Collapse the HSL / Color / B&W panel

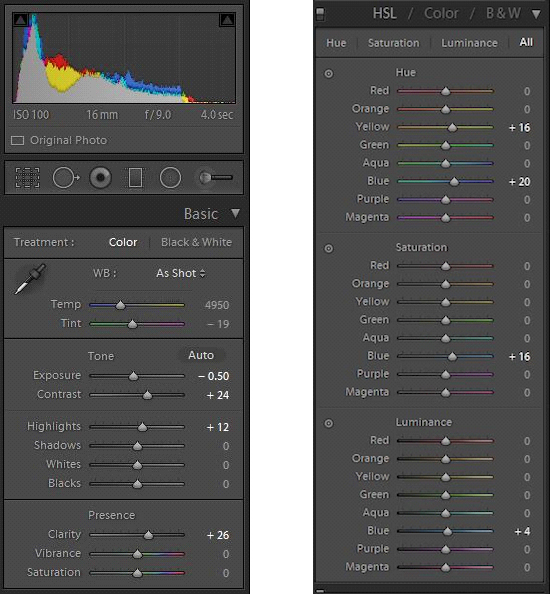click(x=536, y=14)
